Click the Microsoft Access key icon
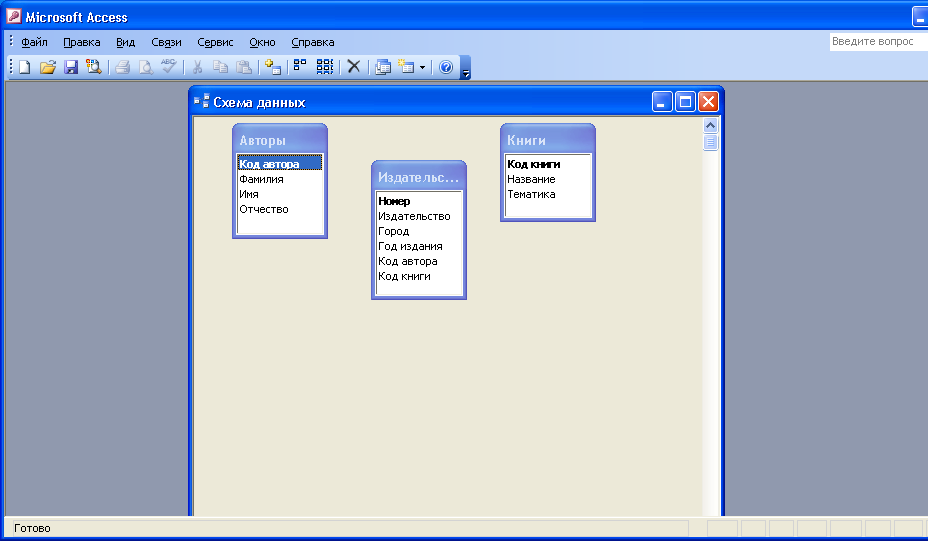The width and height of the screenshot is (928, 541). (14, 17)
